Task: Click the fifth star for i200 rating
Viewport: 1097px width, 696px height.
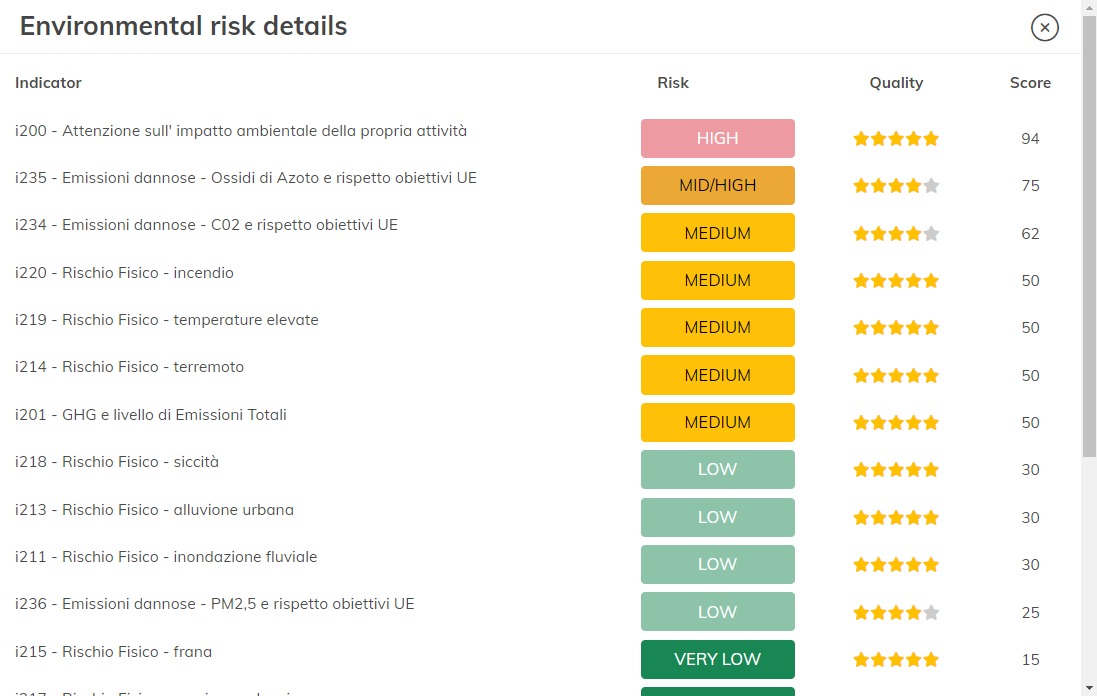Action: coord(932,139)
